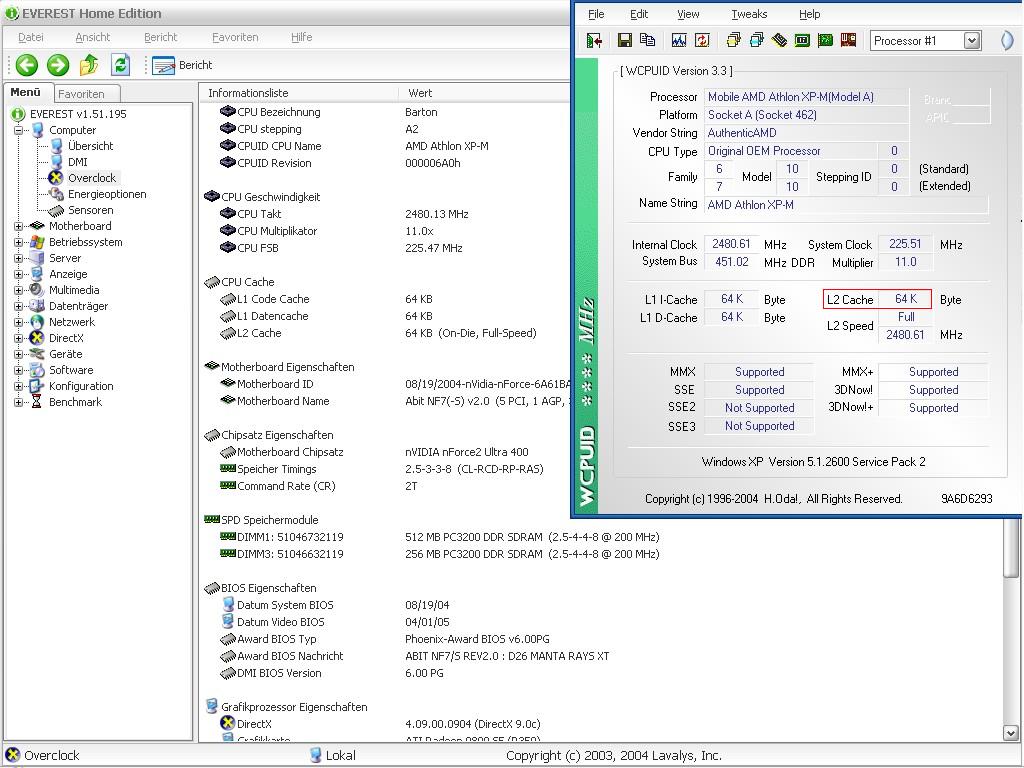Screen dimensions: 1024x768
Task: Open the Favoriten menu in EVEREST menu bar
Action: 235,37
